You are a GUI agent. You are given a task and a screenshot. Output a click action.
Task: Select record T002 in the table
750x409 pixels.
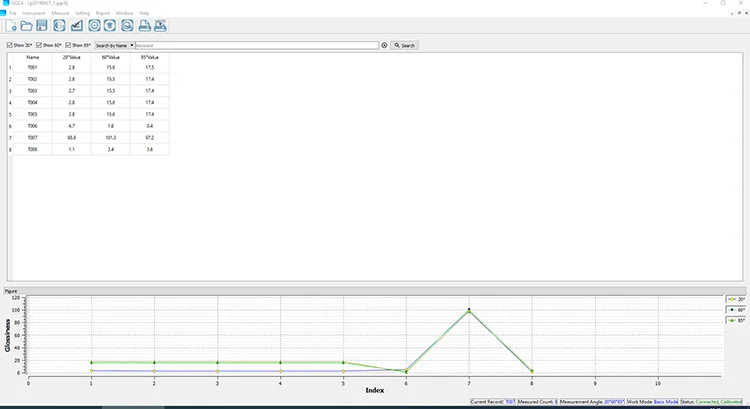point(33,79)
